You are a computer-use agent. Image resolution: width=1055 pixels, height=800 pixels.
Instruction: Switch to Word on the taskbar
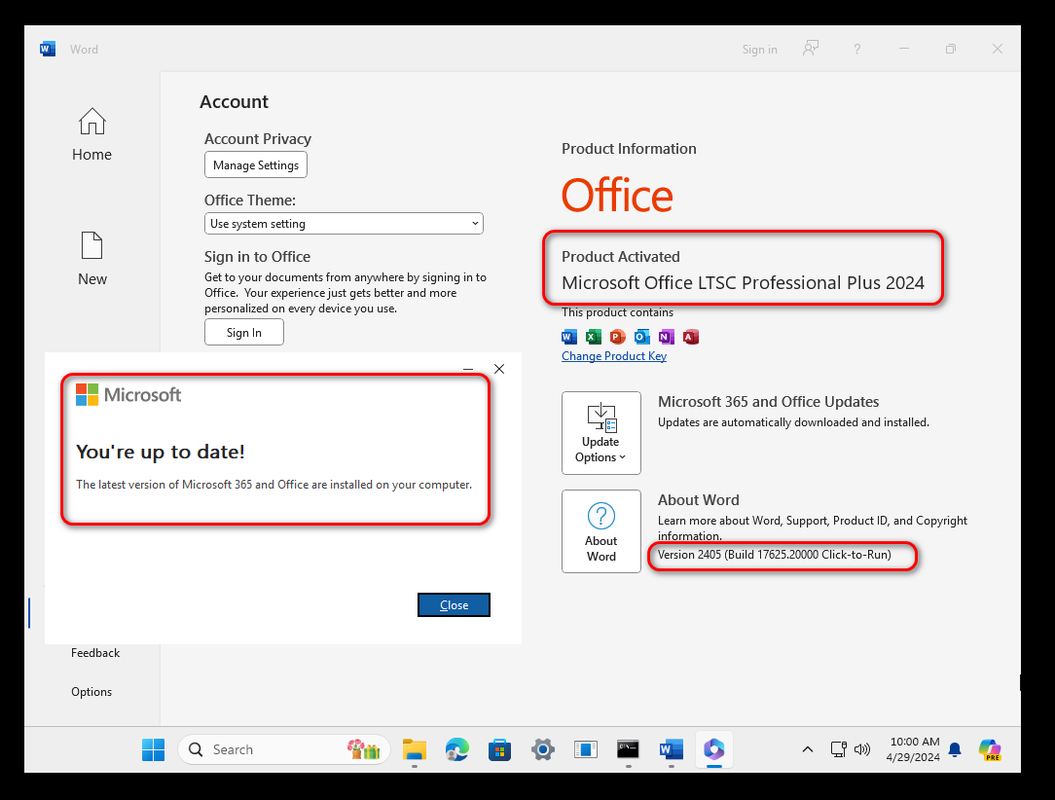[671, 750]
